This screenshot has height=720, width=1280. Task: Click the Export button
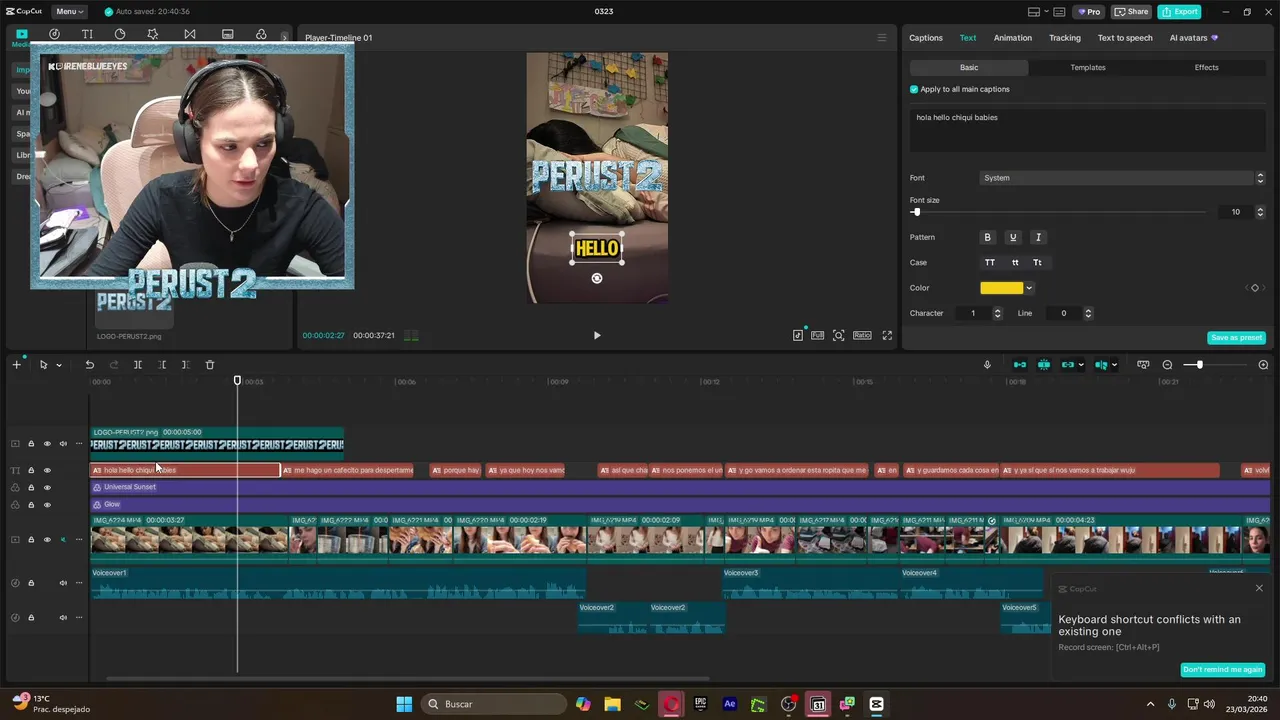point(1180,12)
